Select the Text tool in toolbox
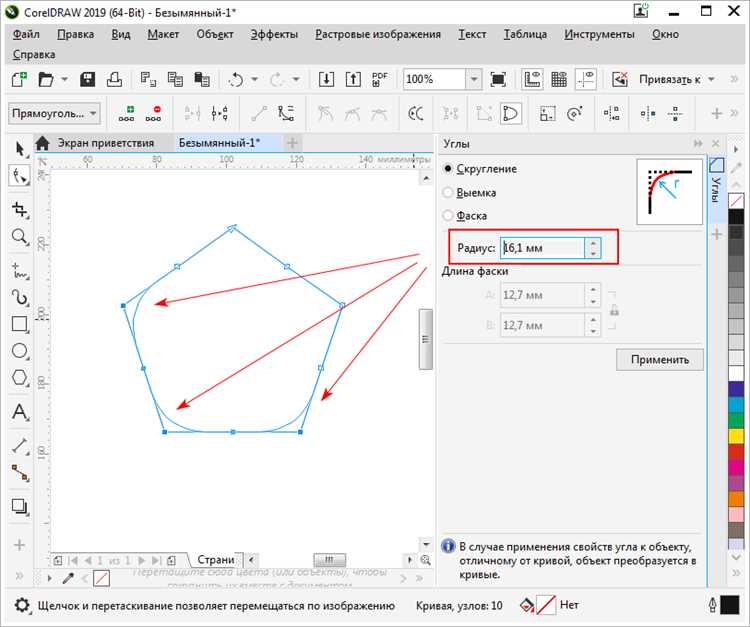The image size is (750, 627). coord(19,412)
